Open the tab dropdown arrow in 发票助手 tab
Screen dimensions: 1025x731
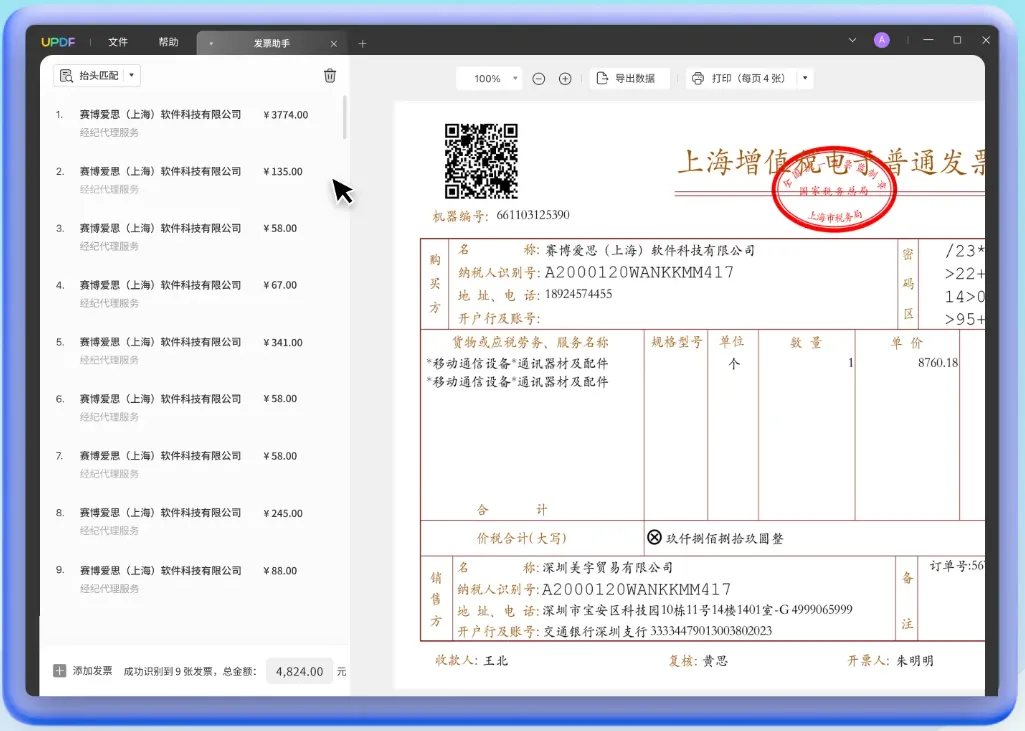point(211,44)
